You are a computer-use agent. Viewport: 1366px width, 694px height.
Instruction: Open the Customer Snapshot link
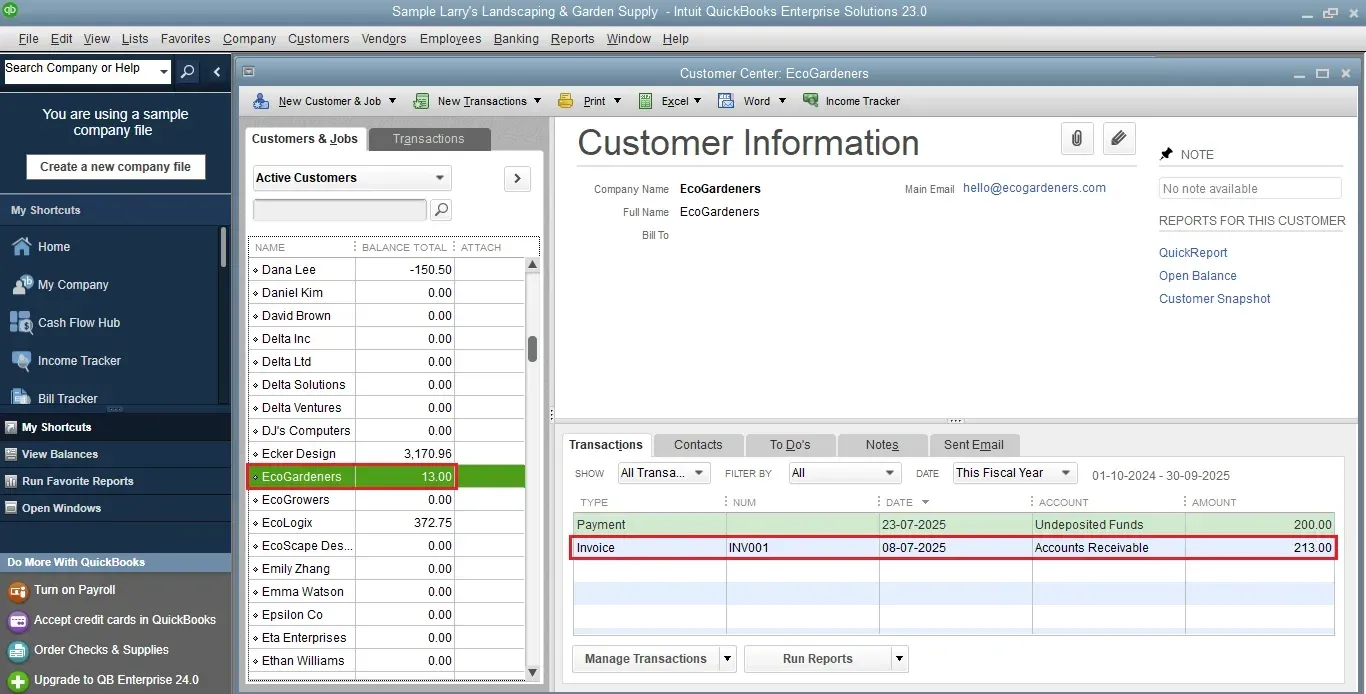(x=1215, y=299)
